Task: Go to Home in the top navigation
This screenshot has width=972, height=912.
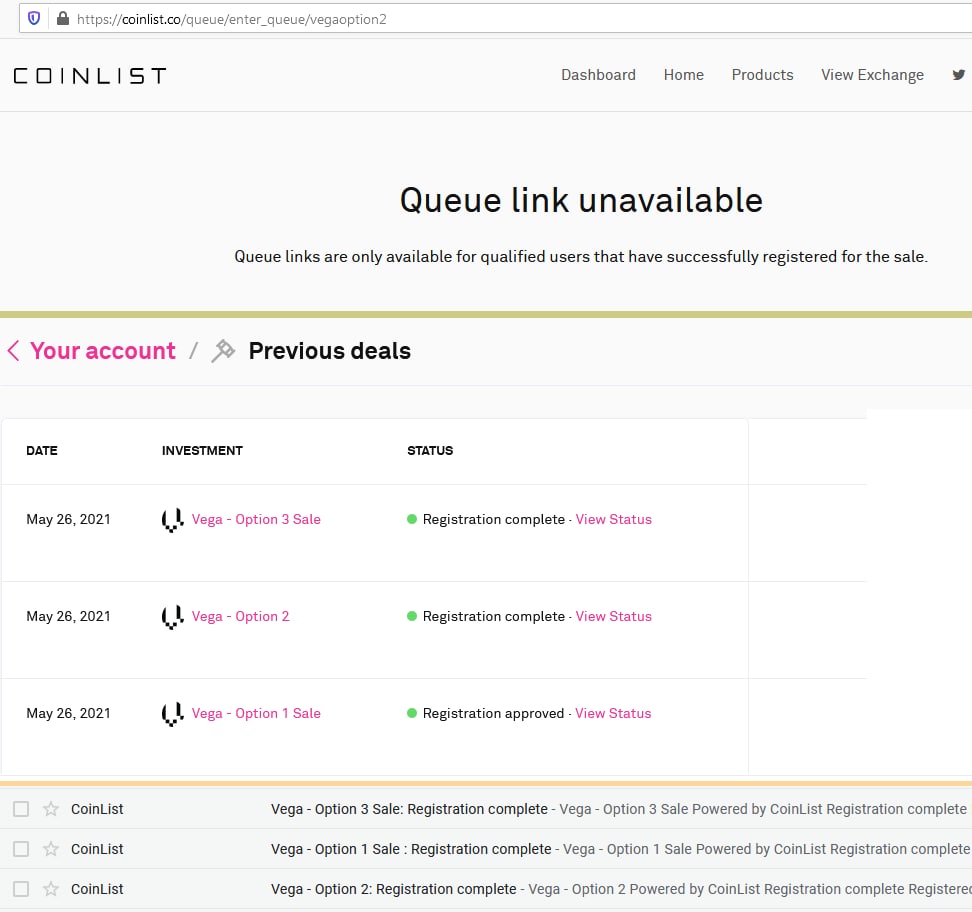Action: click(684, 75)
